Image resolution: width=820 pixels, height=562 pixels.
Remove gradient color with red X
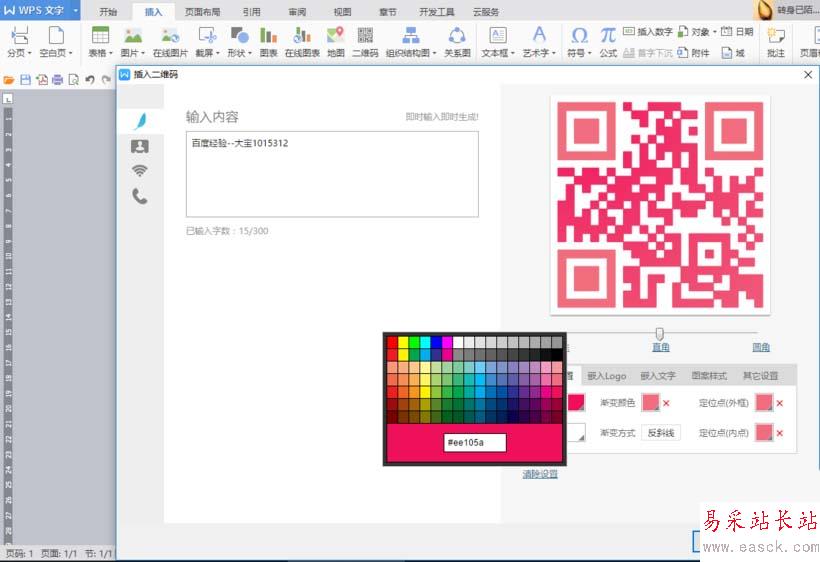[666, 403]
